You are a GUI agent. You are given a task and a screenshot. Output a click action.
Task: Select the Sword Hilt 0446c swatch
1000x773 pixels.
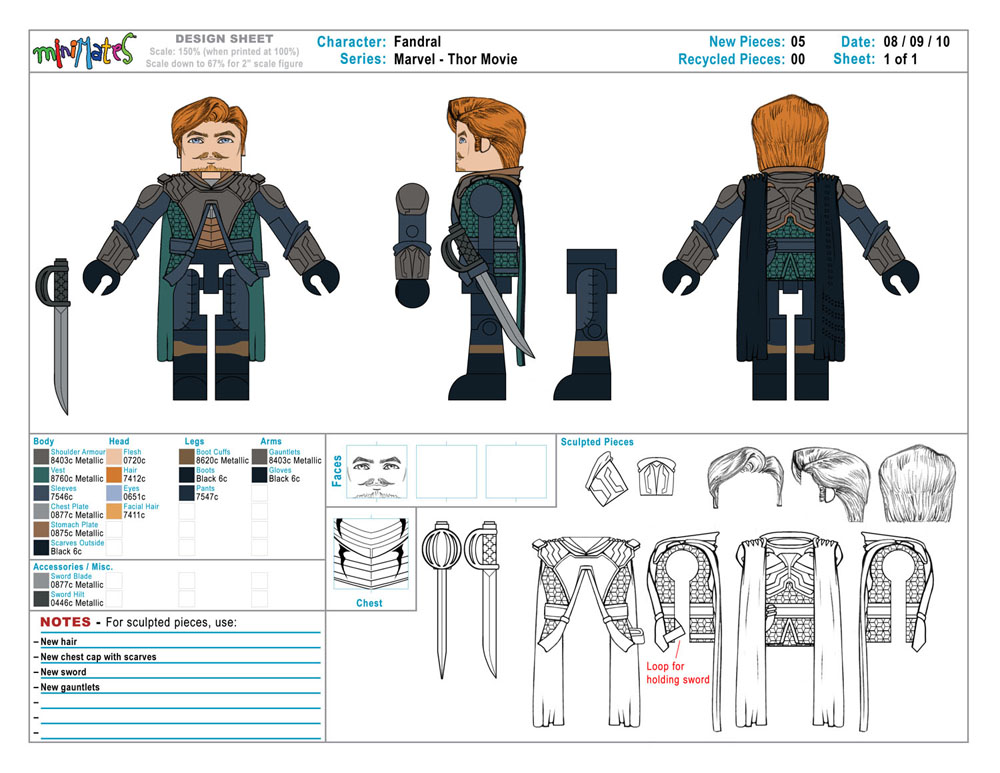(41, 598)
